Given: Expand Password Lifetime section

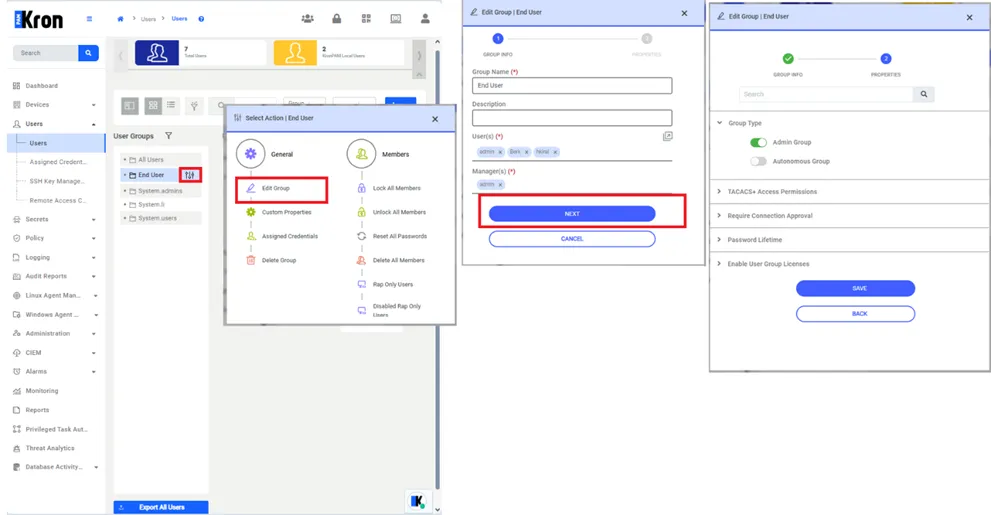Looking at the screenshot, I should pyautogui.click(x=719, y=239).
